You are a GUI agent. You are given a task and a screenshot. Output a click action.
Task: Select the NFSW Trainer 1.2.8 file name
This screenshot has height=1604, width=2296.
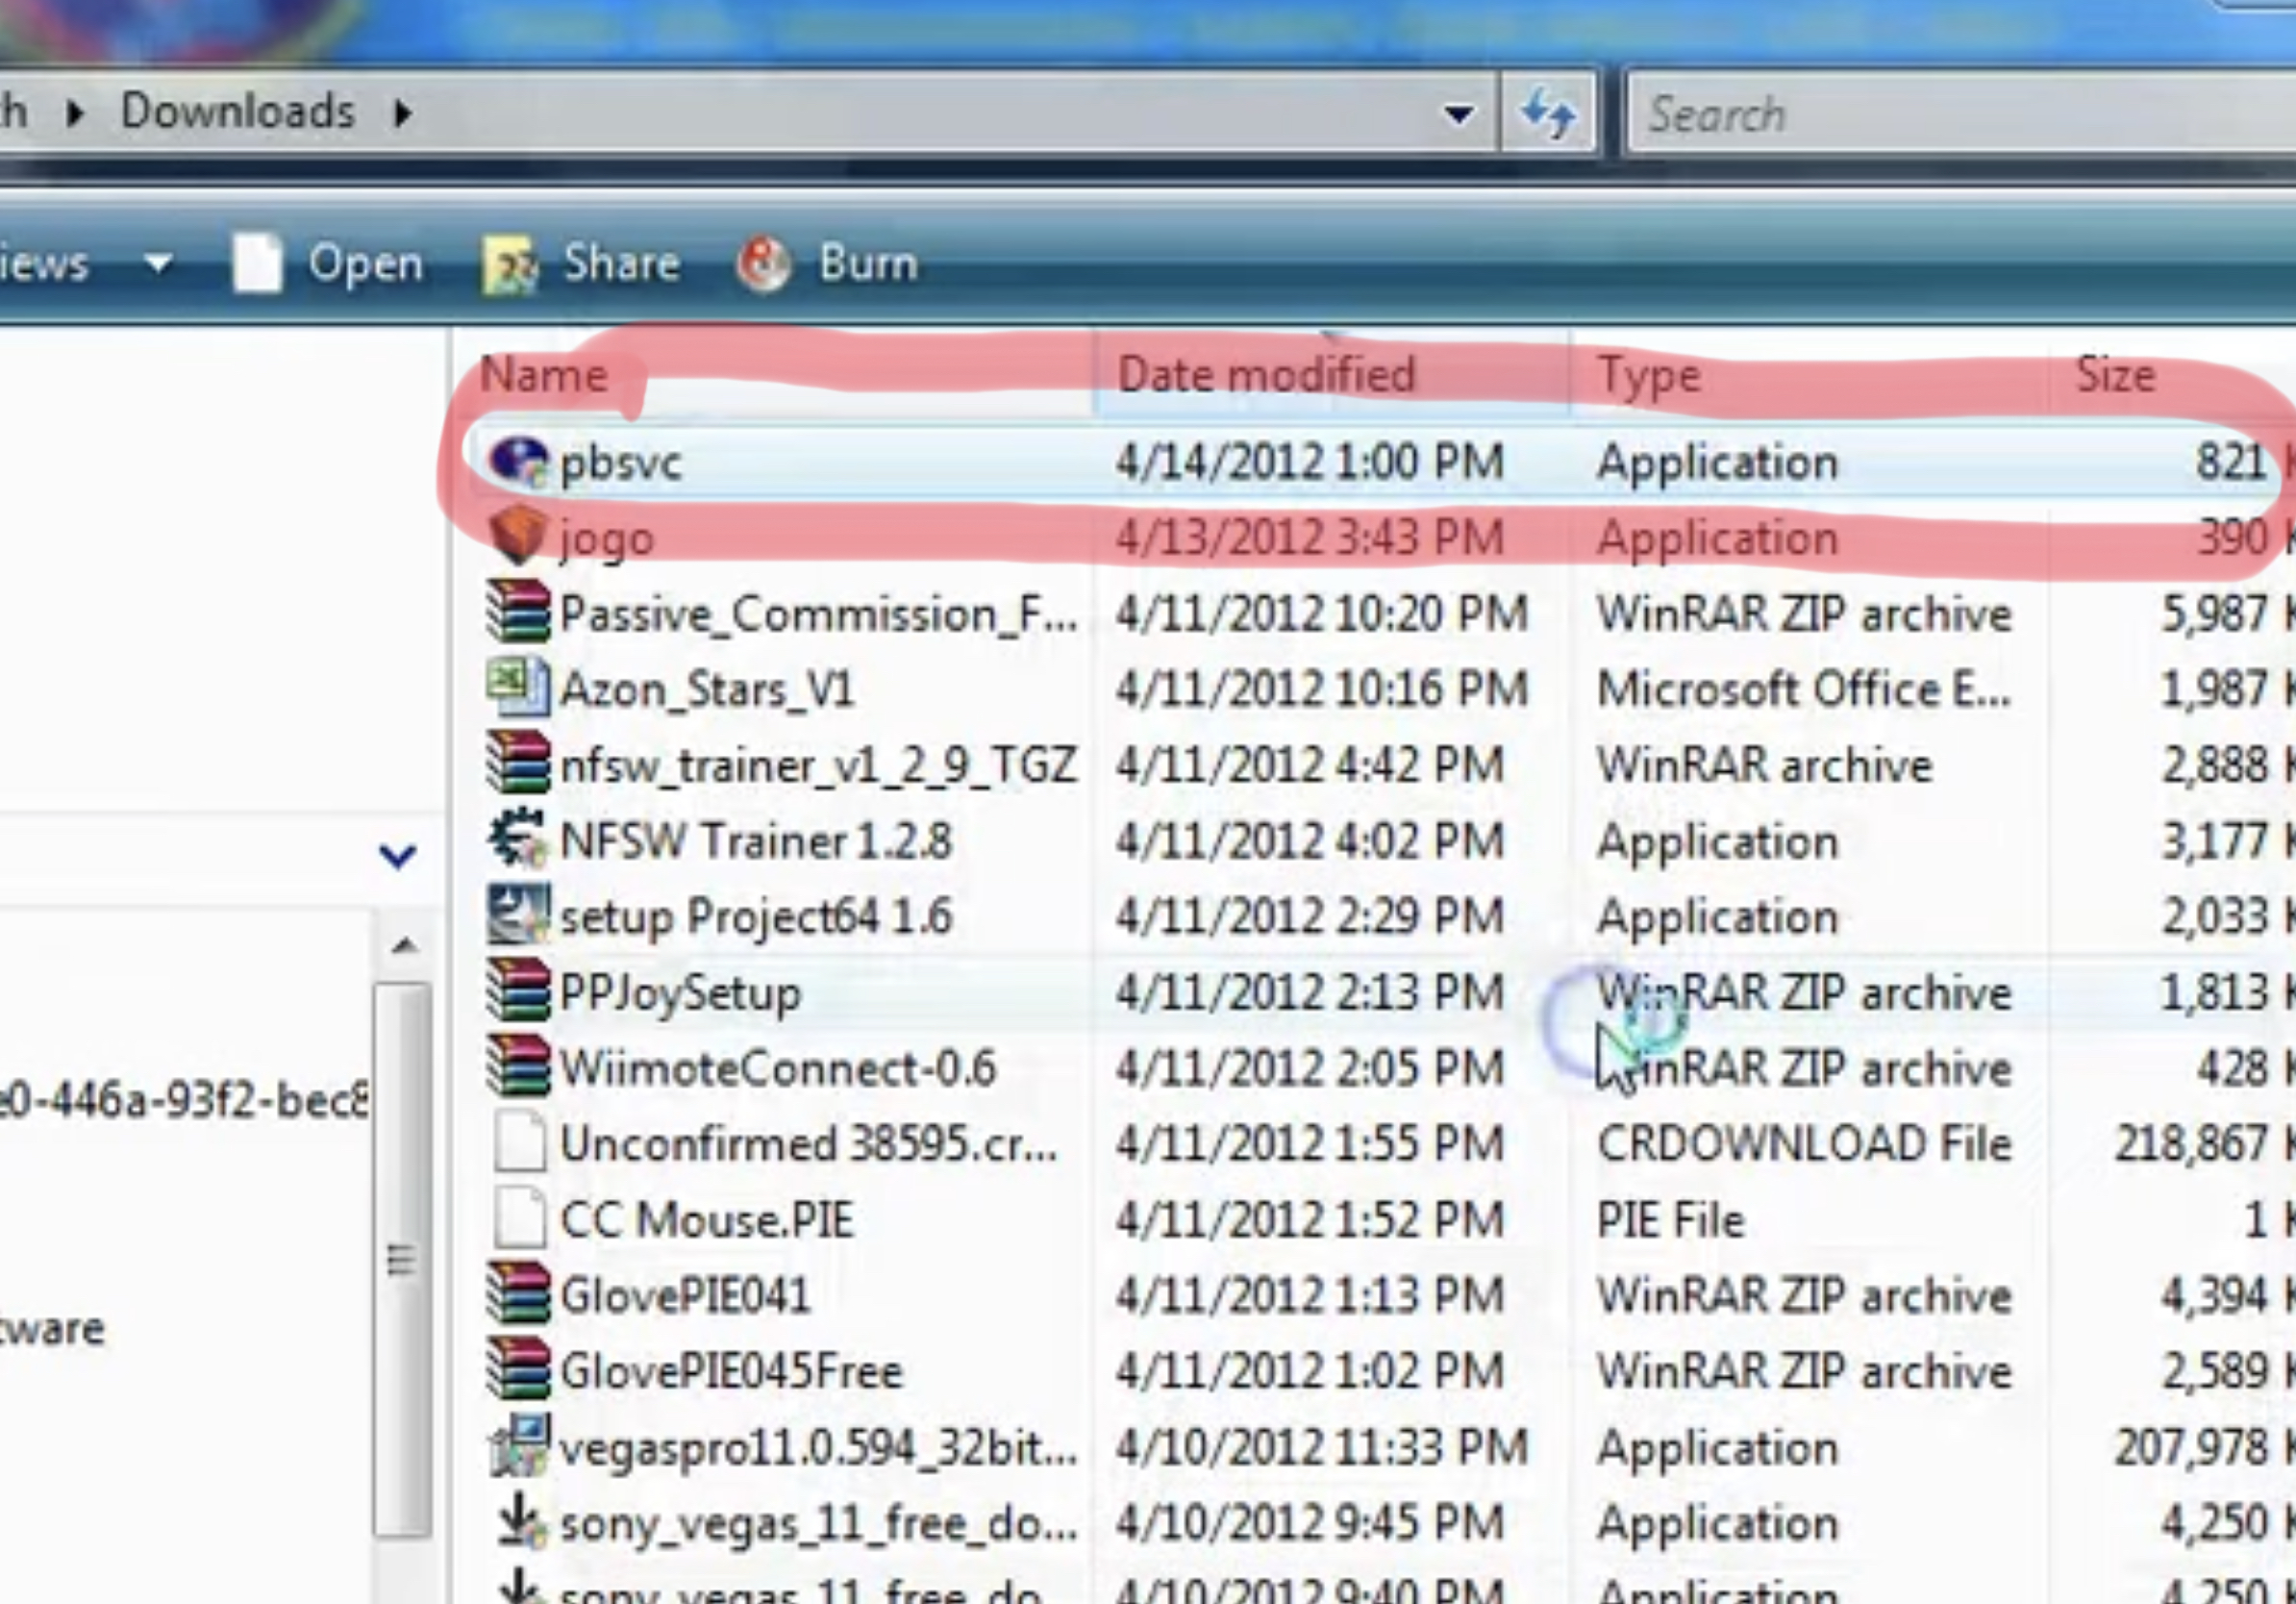point(756,840)
